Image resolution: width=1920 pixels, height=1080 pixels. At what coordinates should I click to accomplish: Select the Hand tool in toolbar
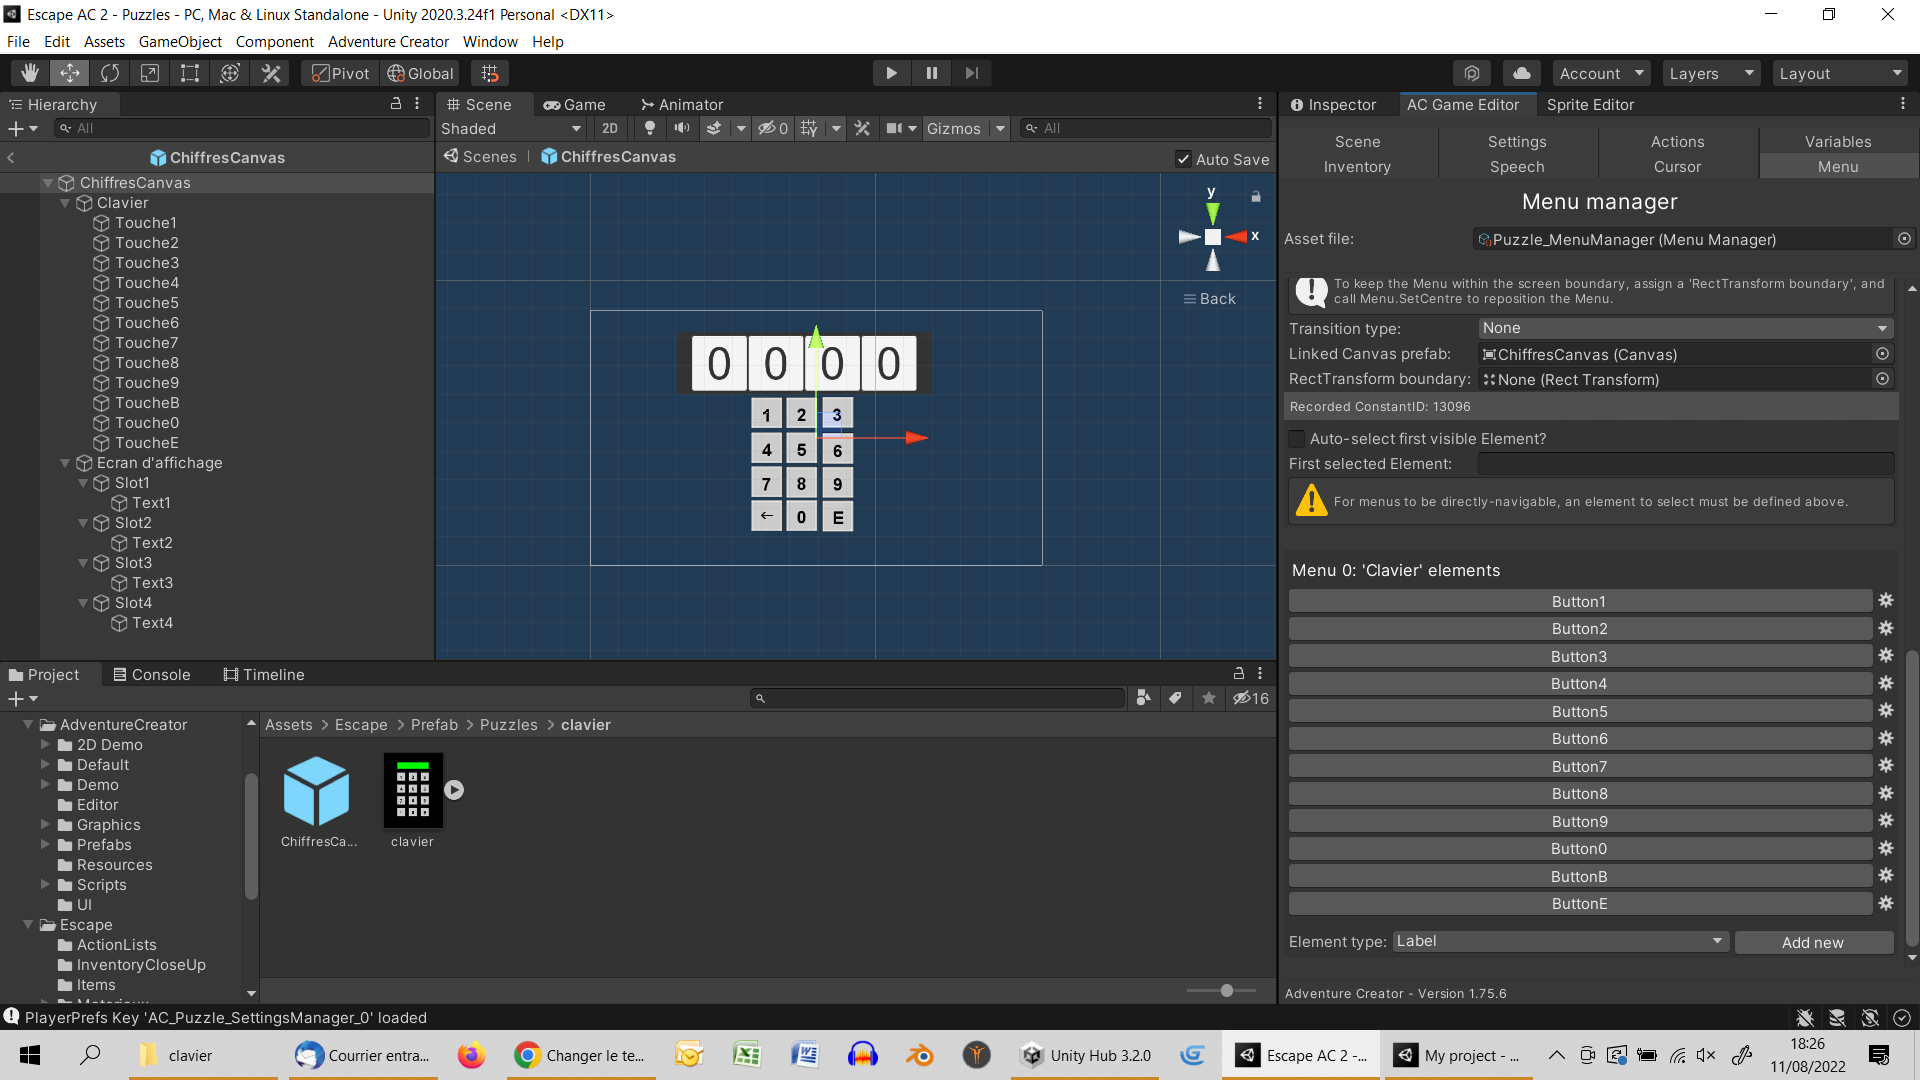tap(30, 73)
